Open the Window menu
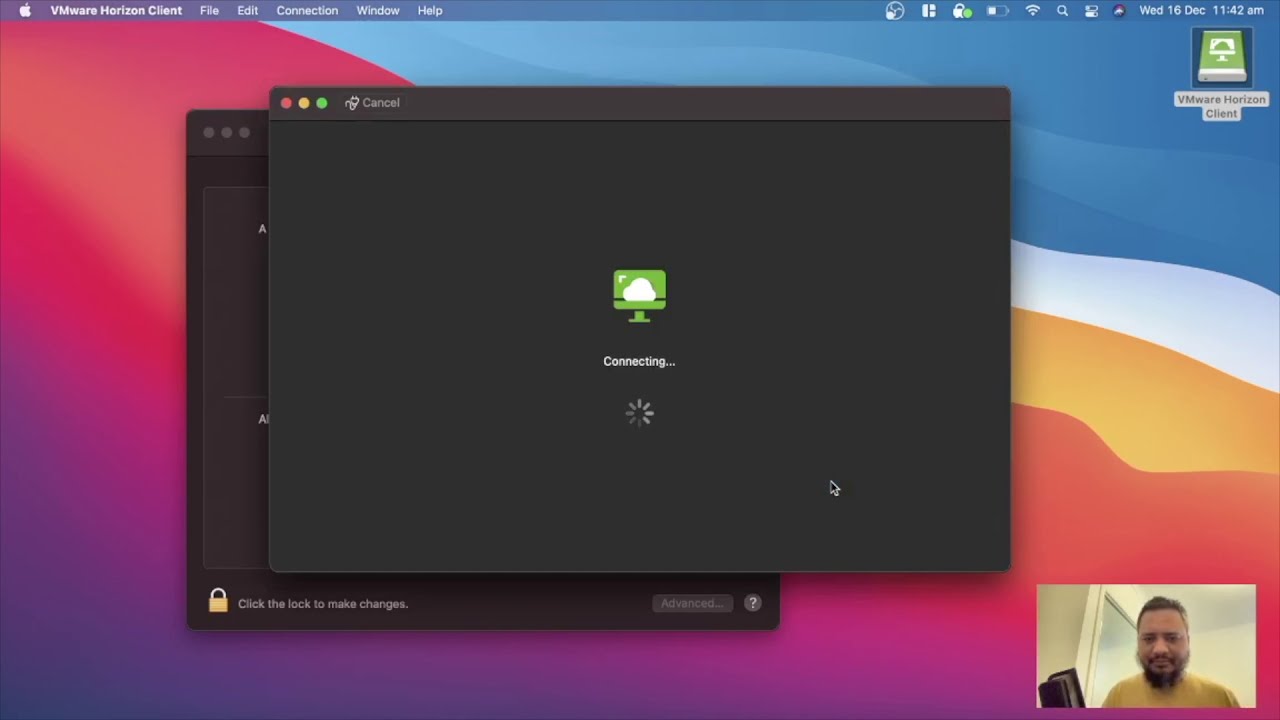The image size is (1280, 720). (378, 10)
